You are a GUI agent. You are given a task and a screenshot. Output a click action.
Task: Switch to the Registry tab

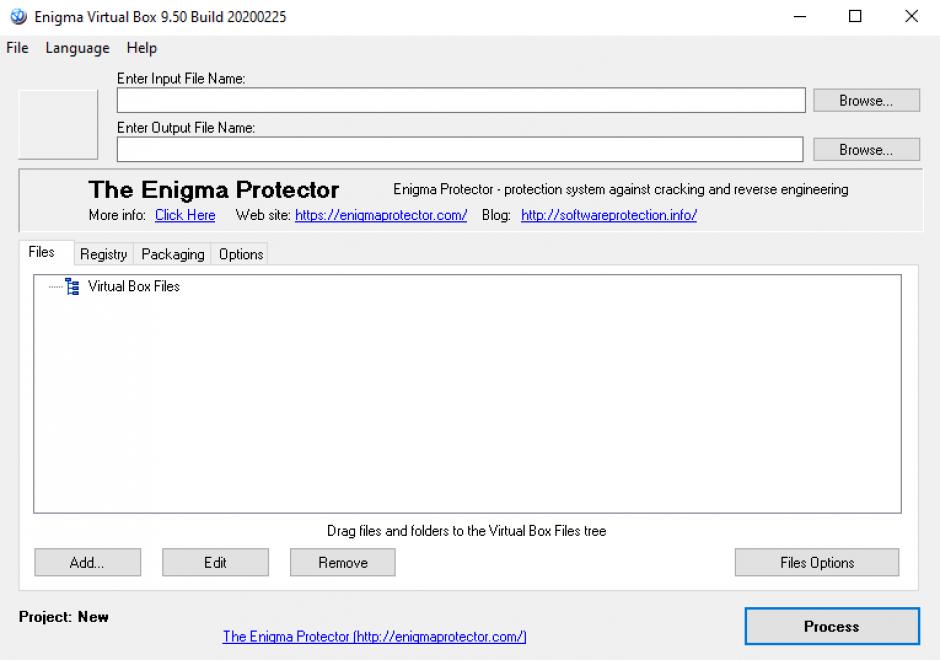104,254
